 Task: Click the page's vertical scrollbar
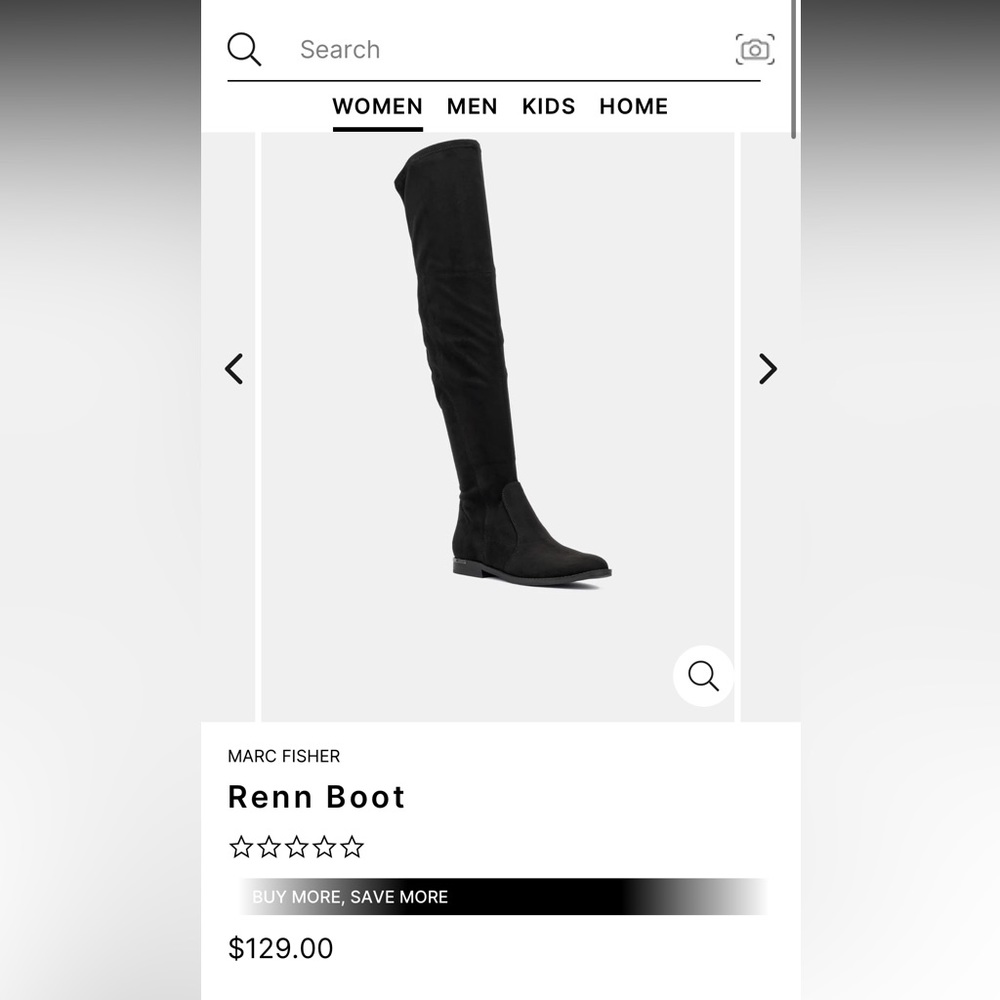coord(794,70)
